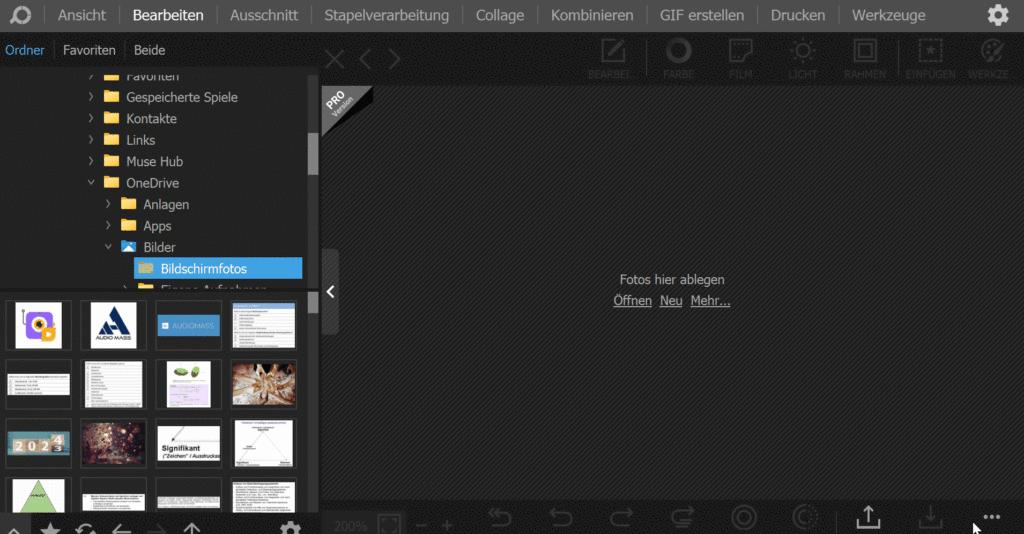Click the Rahmen frame tool icon

864,56
